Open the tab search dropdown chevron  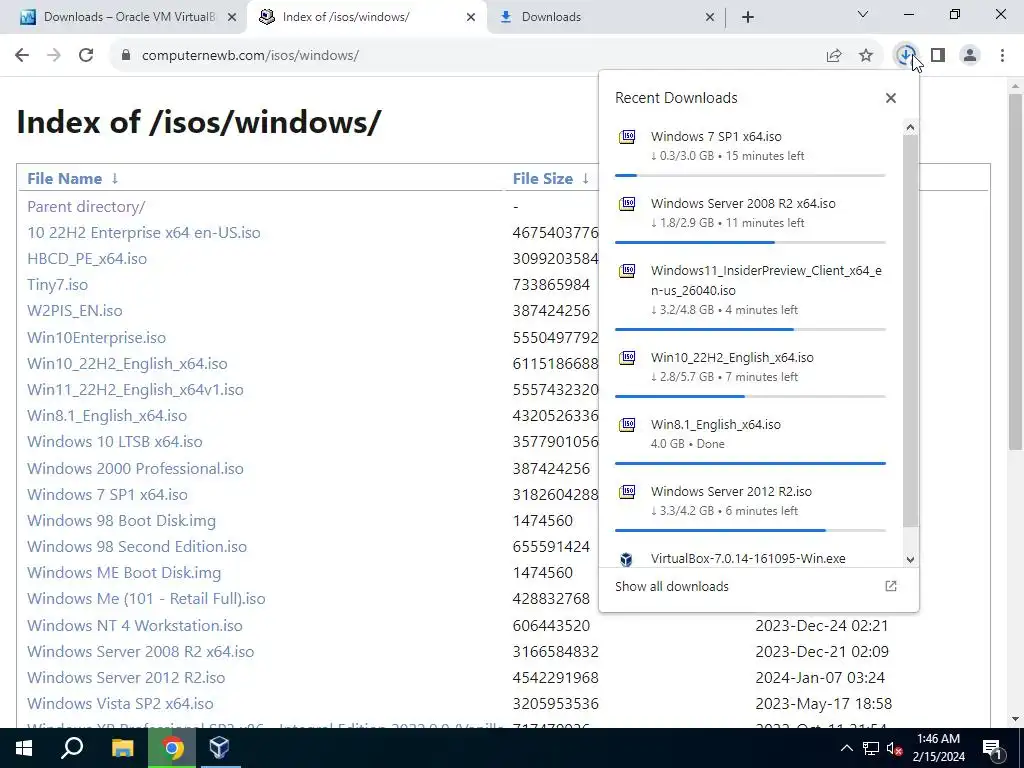(863, 14)
